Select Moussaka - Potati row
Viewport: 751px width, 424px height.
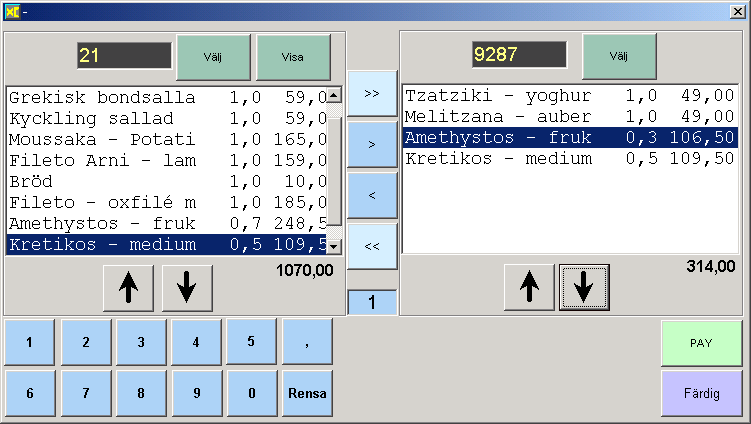click(167, 140)
